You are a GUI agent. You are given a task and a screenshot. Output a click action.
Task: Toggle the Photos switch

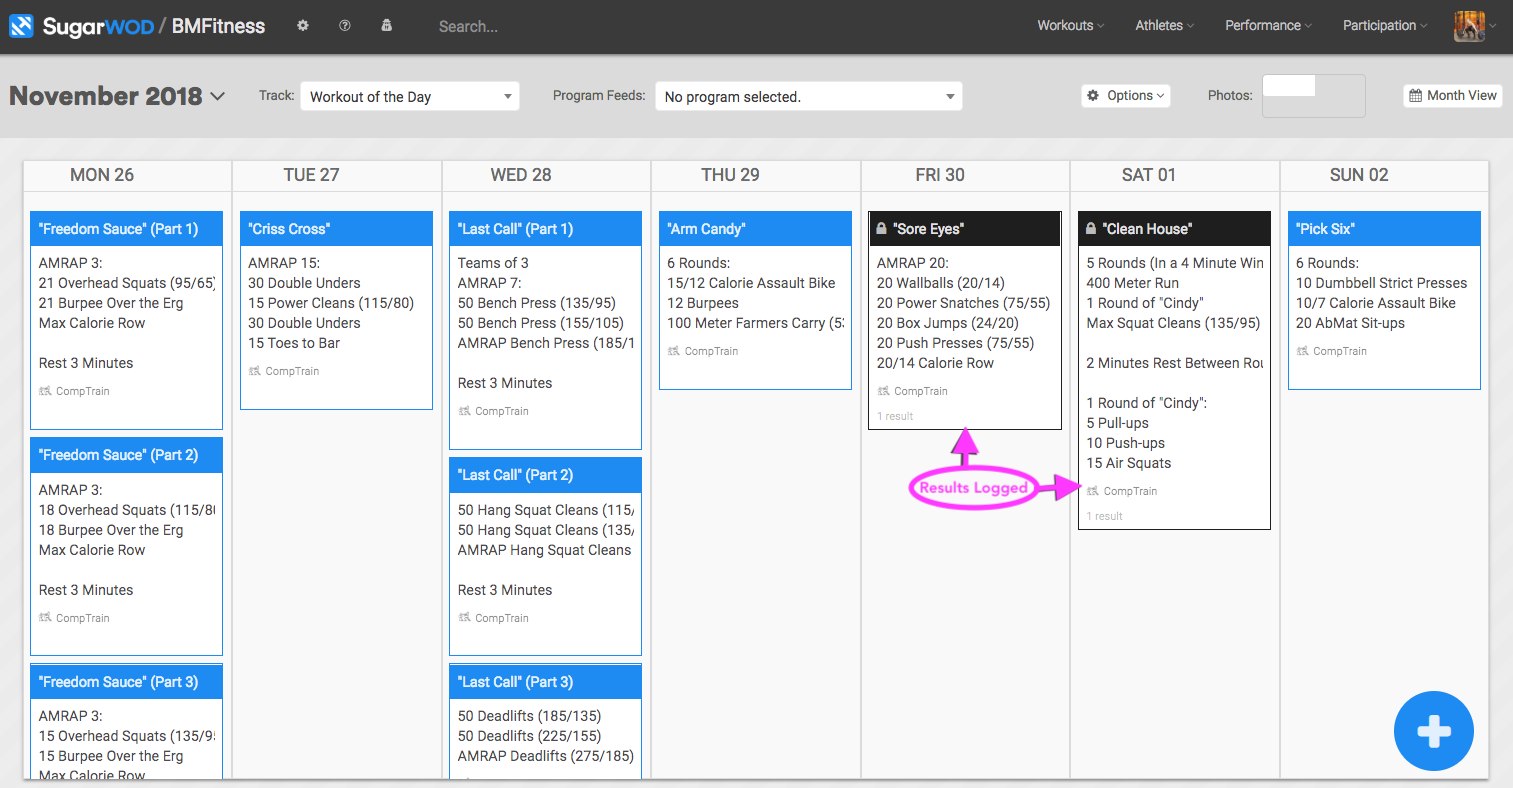1313,96
